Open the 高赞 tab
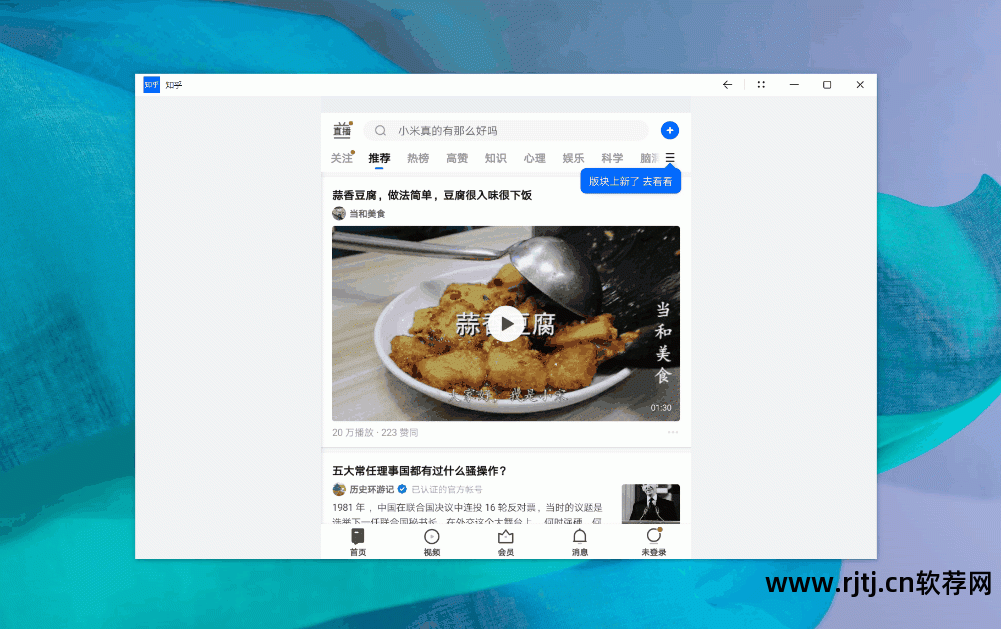This screenshot has height=629, width=1001. coord(457,158)
